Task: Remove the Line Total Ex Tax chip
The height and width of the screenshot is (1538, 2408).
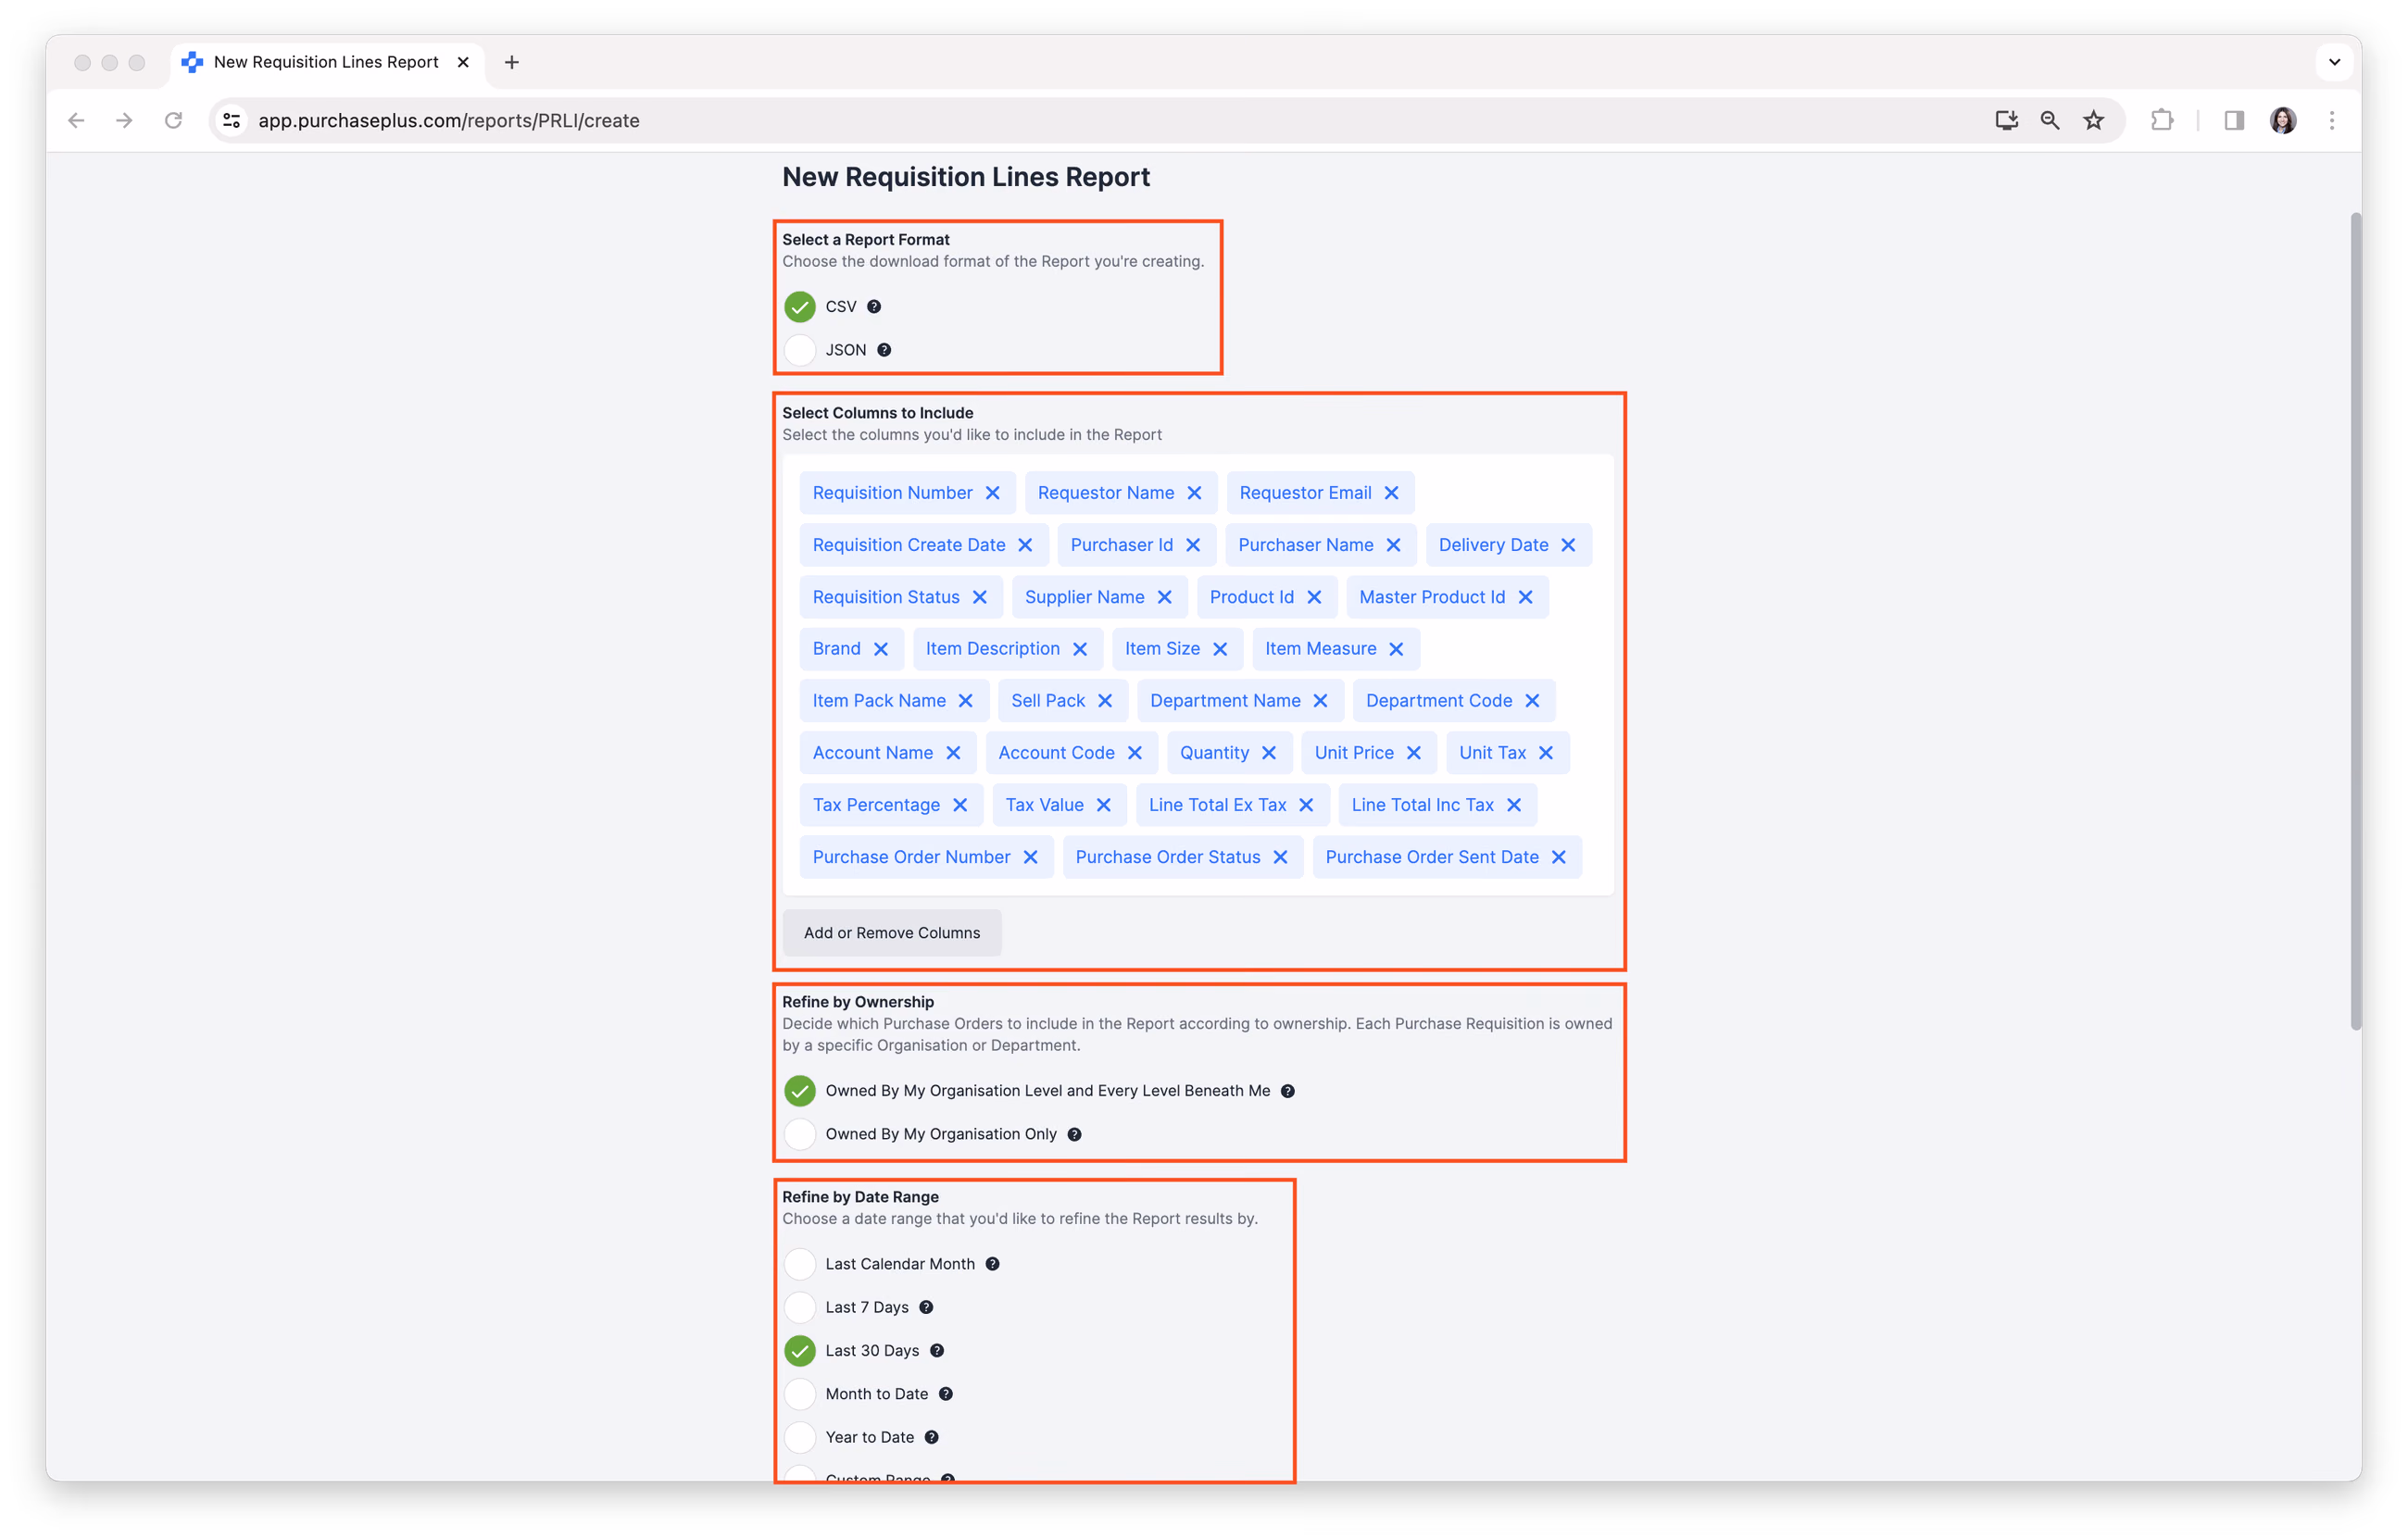Action: click(x=1306, y=805)
